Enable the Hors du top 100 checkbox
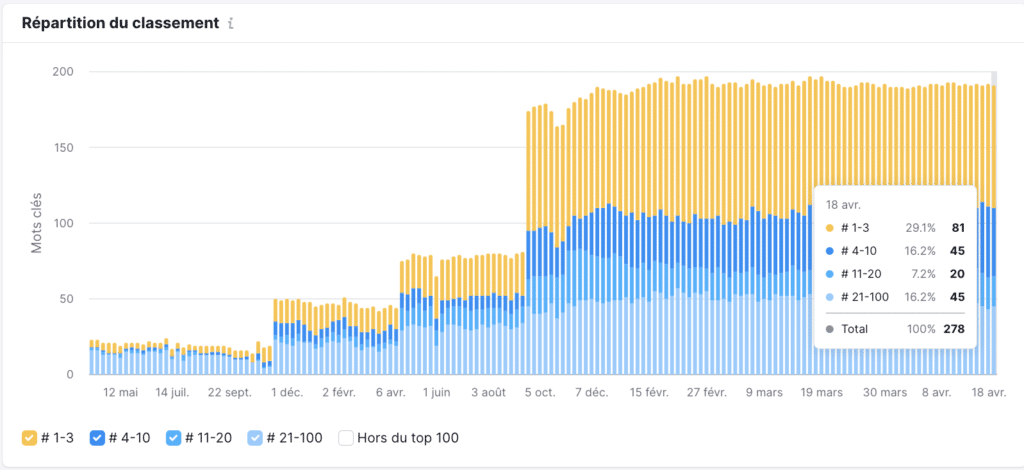The height and width of the screenshot is (470, 1024). pos(346,438)
